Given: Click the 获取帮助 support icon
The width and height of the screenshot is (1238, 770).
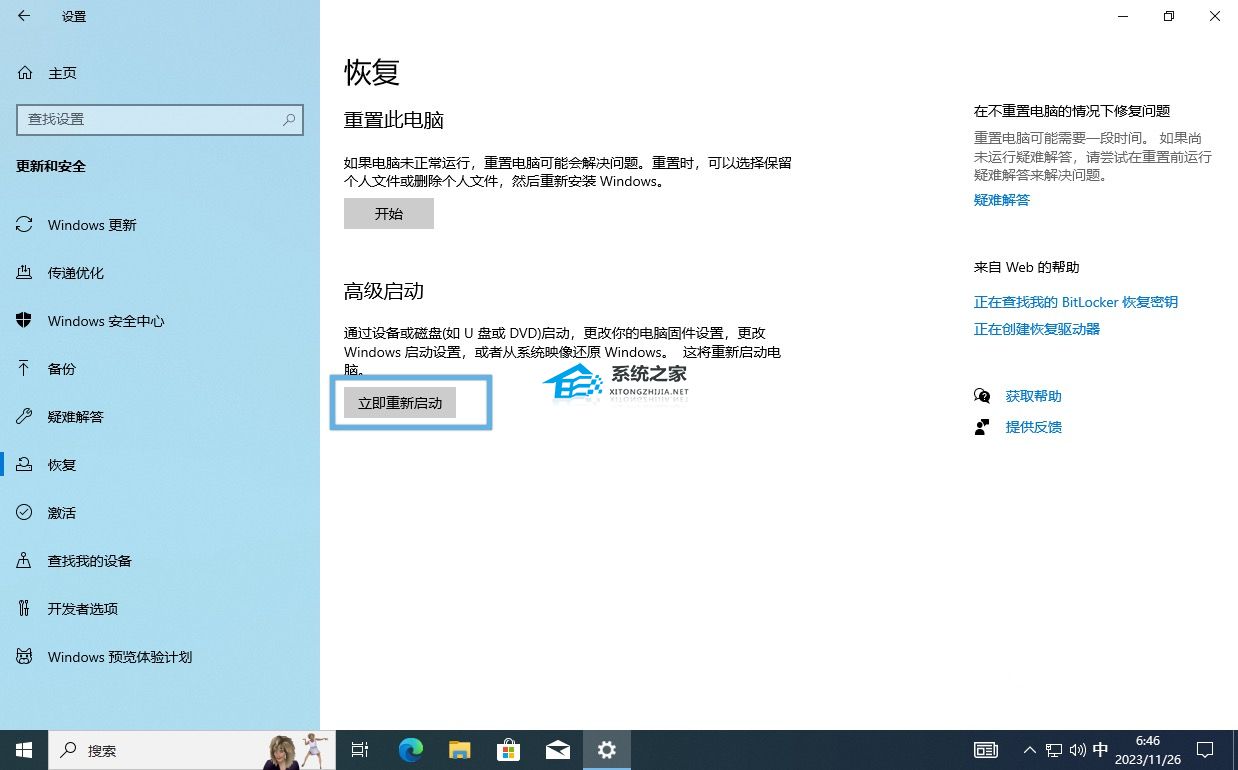Looking at the screenshot, I should (x=983, y=395).
